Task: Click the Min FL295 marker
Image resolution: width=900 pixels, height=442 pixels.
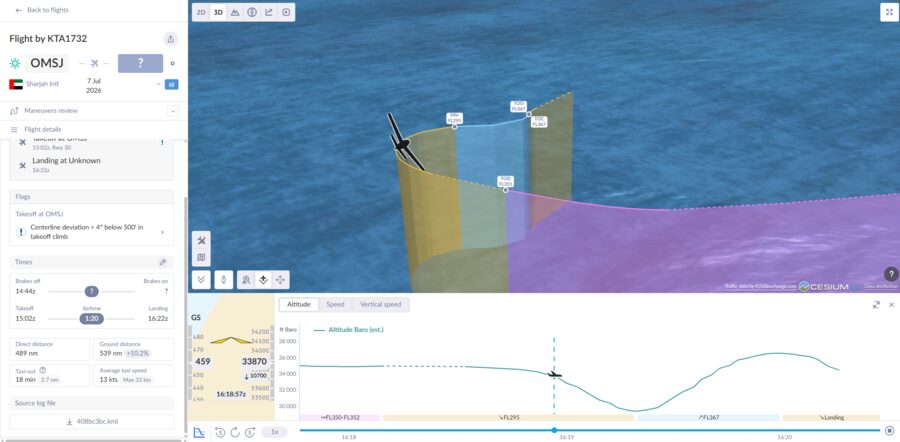Action: point(455,119)
